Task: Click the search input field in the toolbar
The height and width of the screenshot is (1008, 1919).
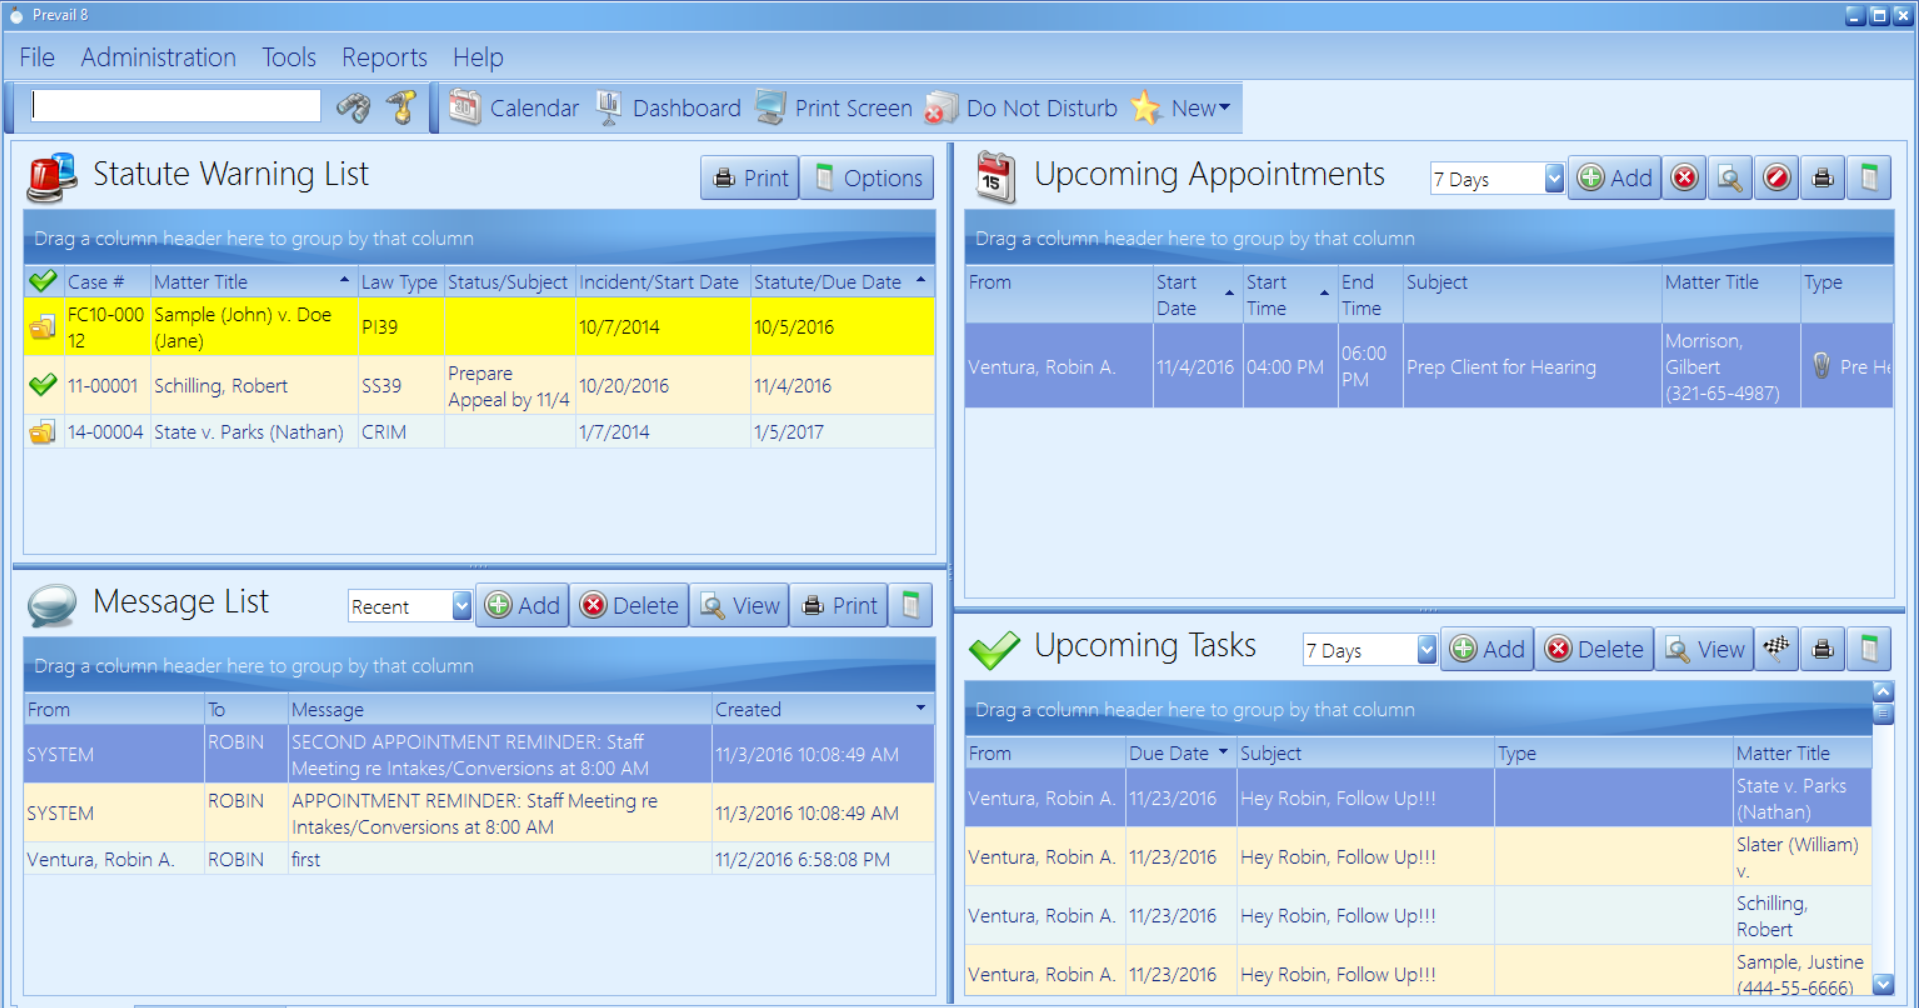Action: (176, 106)
